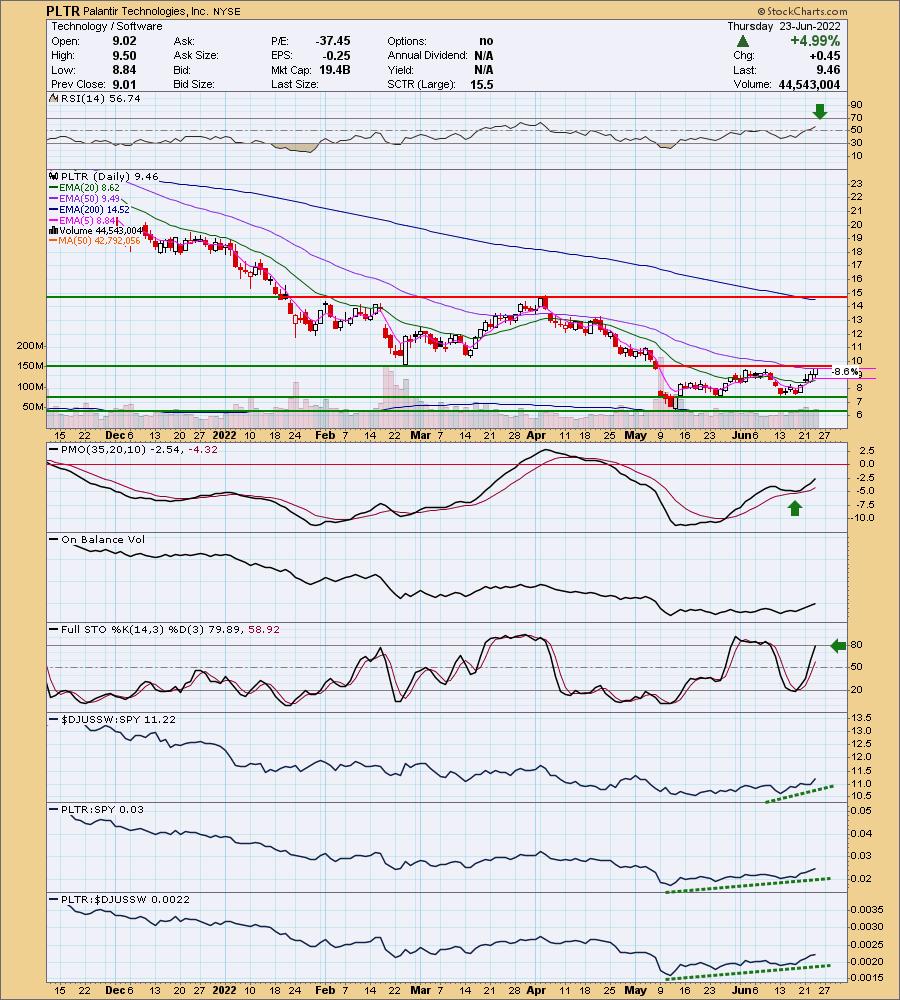Viewport: 900px width, 1000px height.
Task: Click the EPS value -0.25
Action: [337, 55]
